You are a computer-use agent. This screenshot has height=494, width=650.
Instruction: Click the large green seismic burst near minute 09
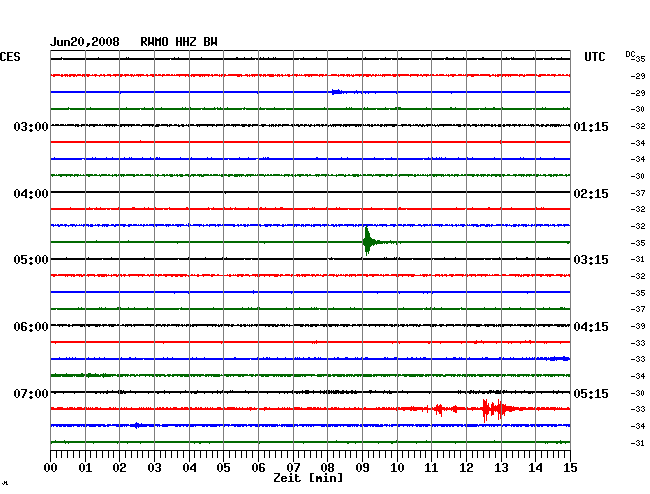click(368, 242)
